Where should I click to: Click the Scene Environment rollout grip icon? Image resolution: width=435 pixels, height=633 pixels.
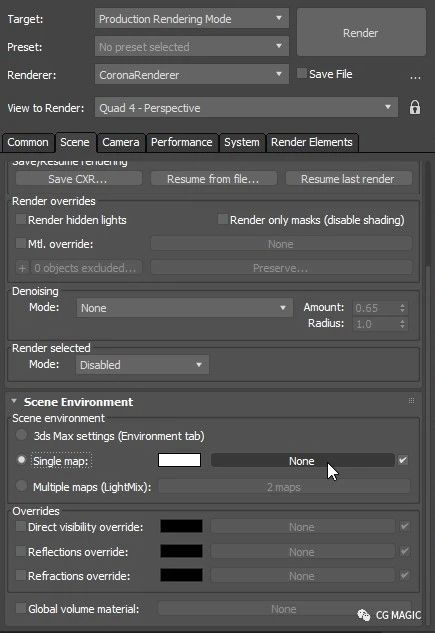411,401
